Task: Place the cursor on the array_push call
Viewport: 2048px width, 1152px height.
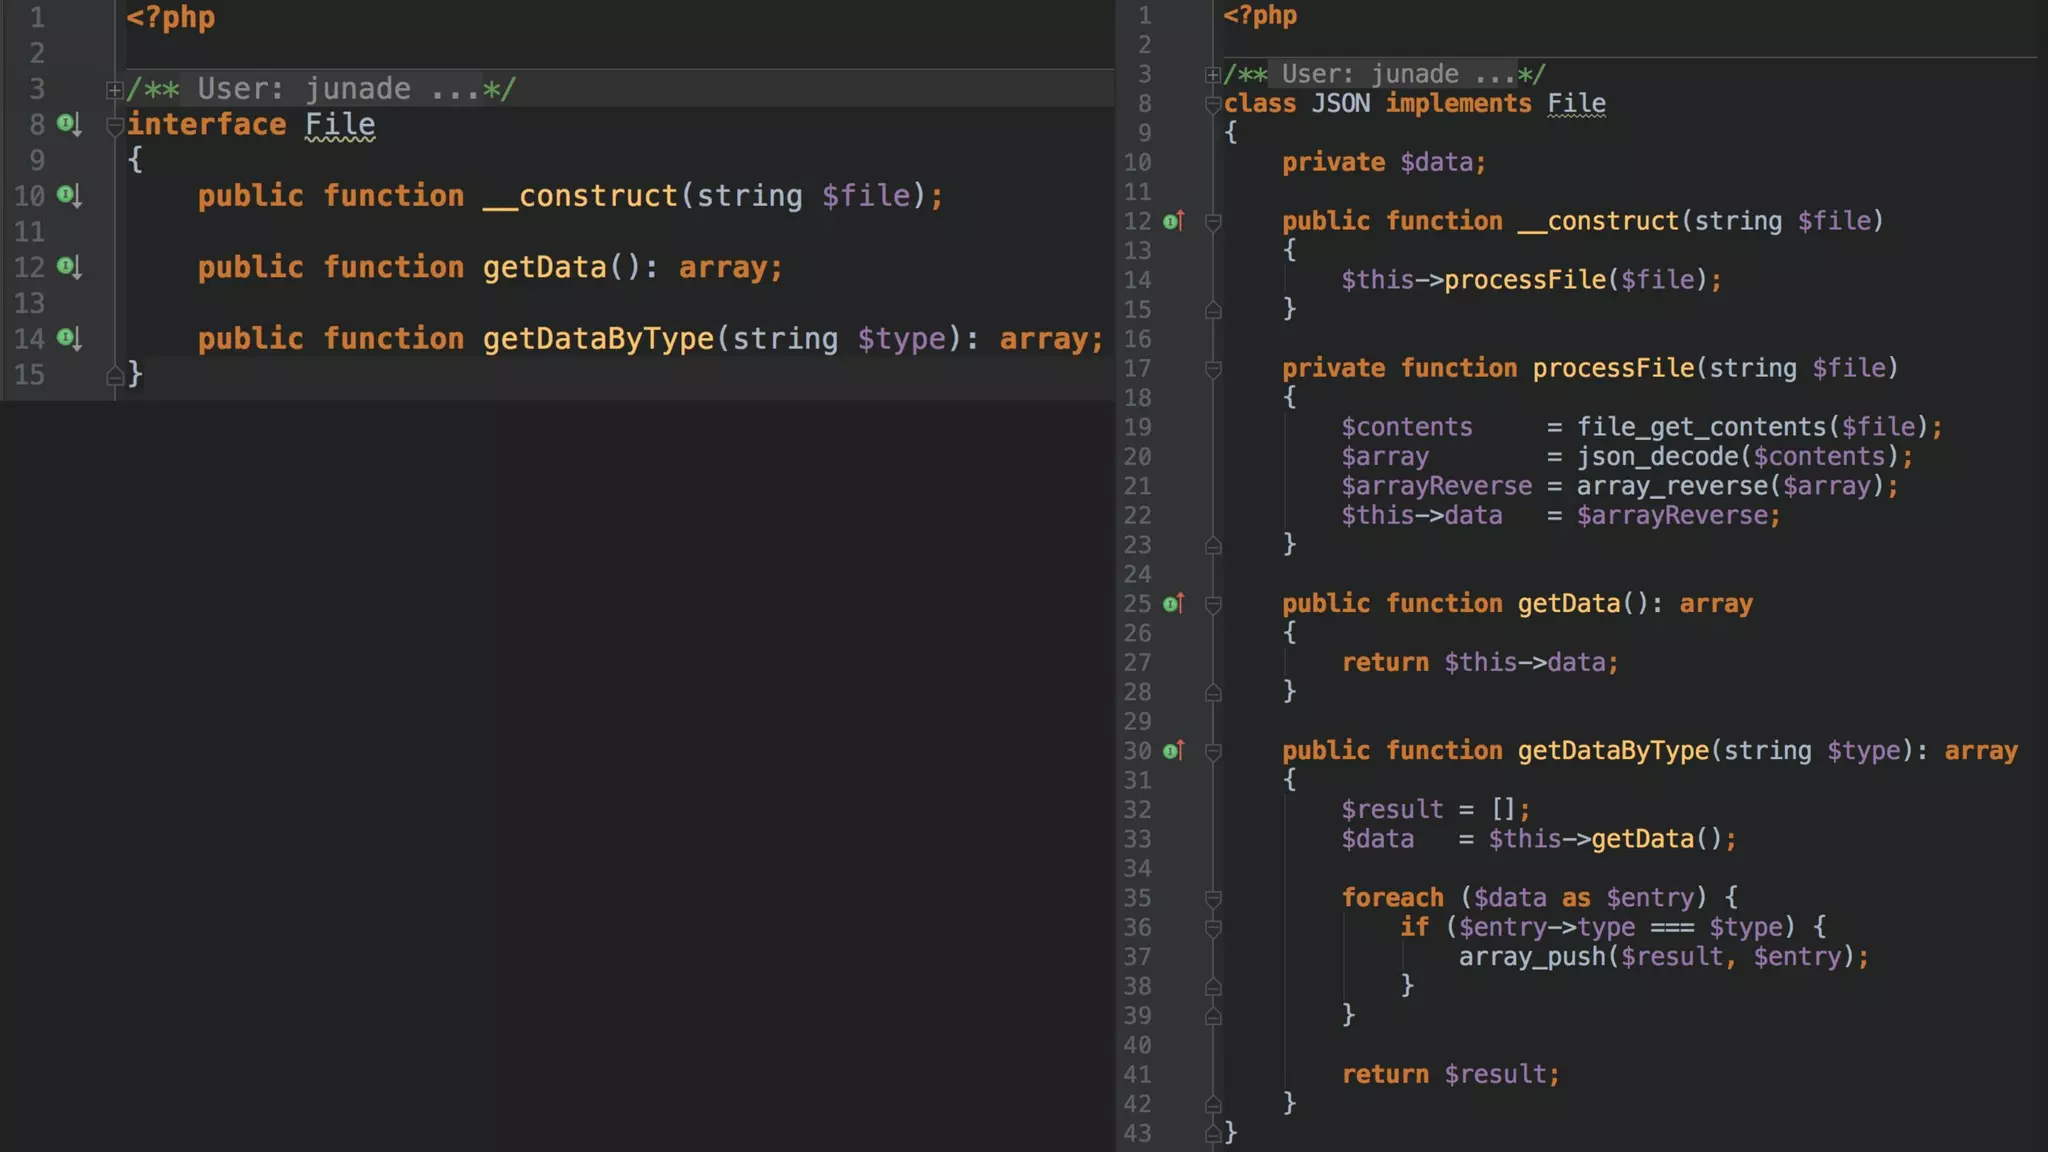Action: point(1531,957)
